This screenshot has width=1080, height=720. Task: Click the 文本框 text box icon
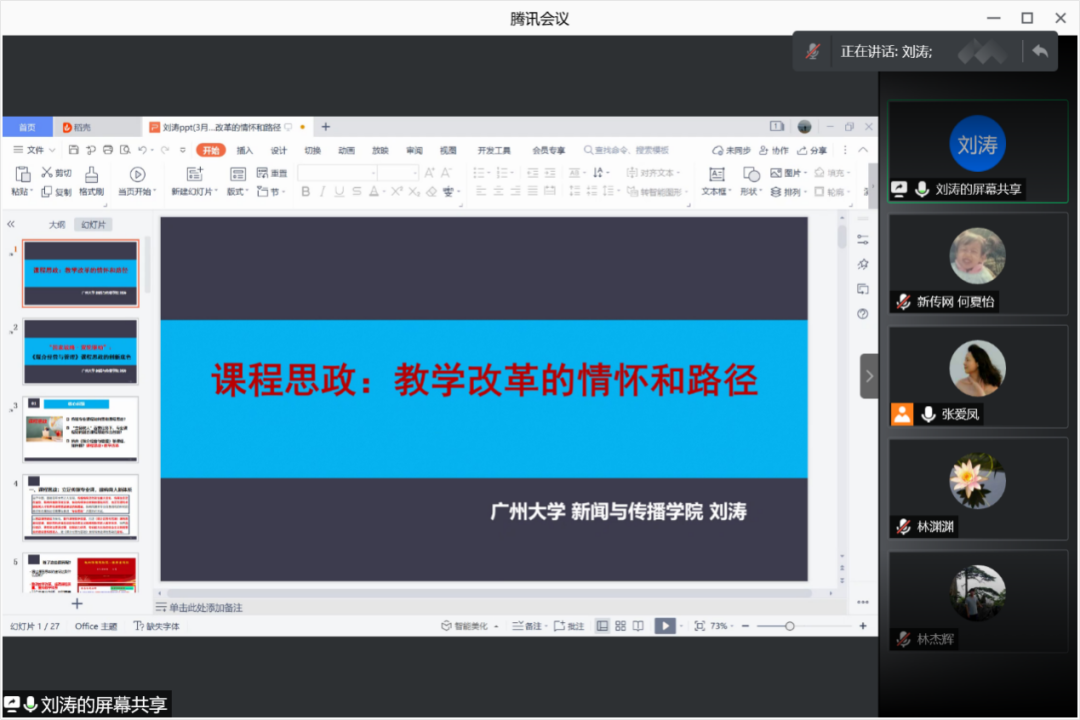[x=716, y=174]
